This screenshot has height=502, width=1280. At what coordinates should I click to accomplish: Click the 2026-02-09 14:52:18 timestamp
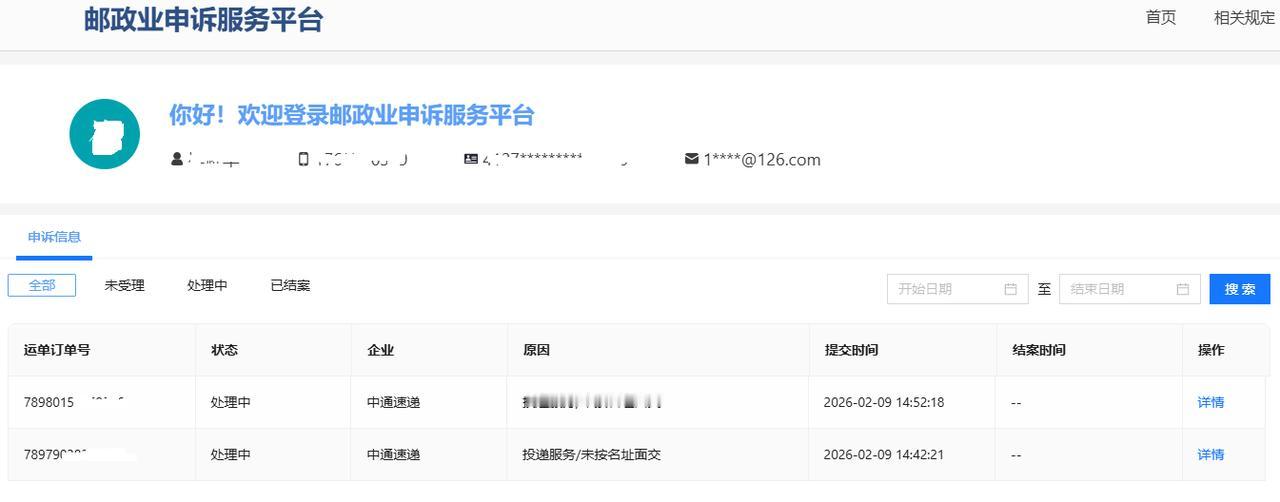point(884,402)
